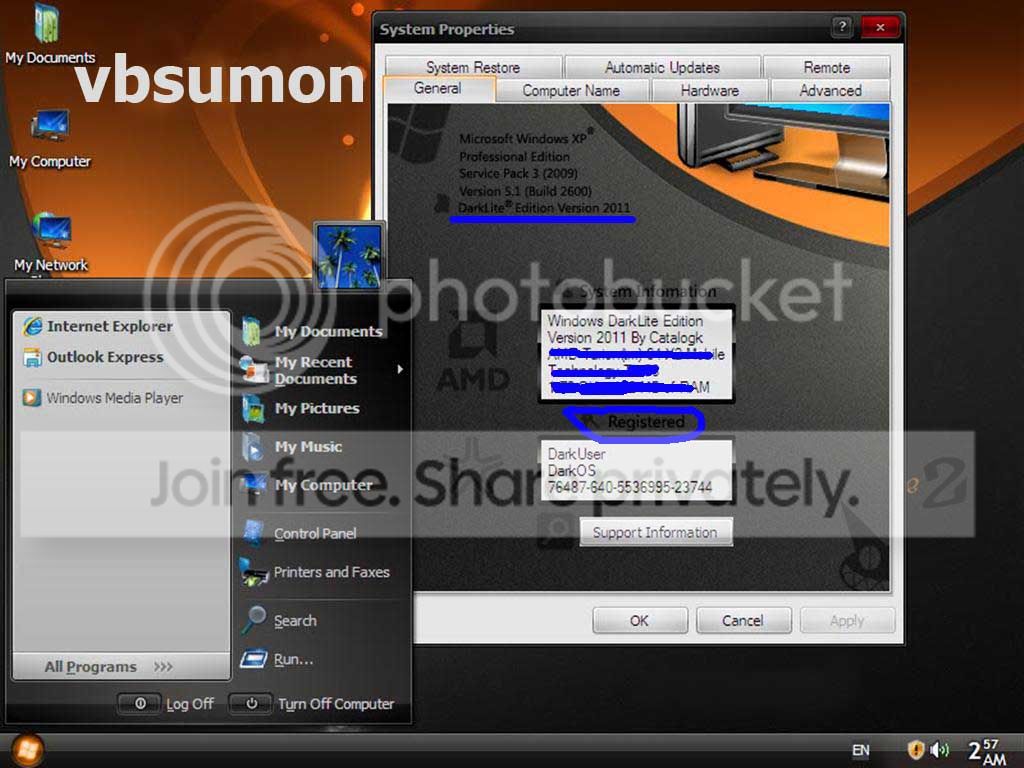Screen dimensions: 1024x768
Task: Open My Documents in the Start menu
Action: click(312, 331)
